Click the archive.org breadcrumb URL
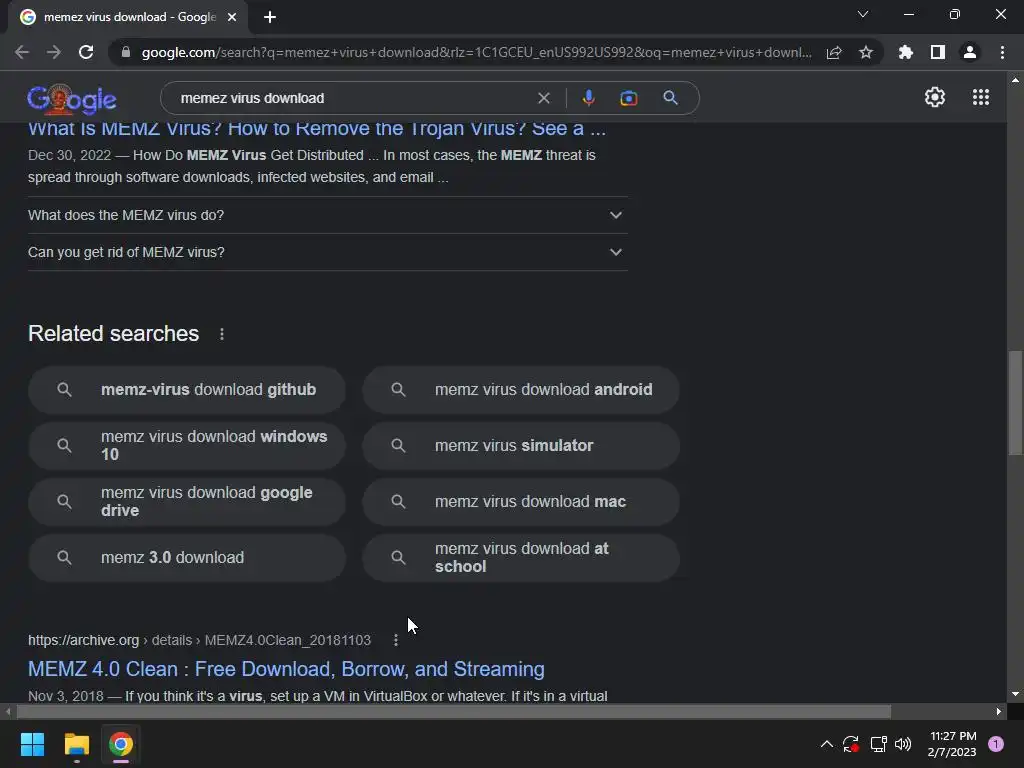1024x768 pixels. [x=199, y=640]
